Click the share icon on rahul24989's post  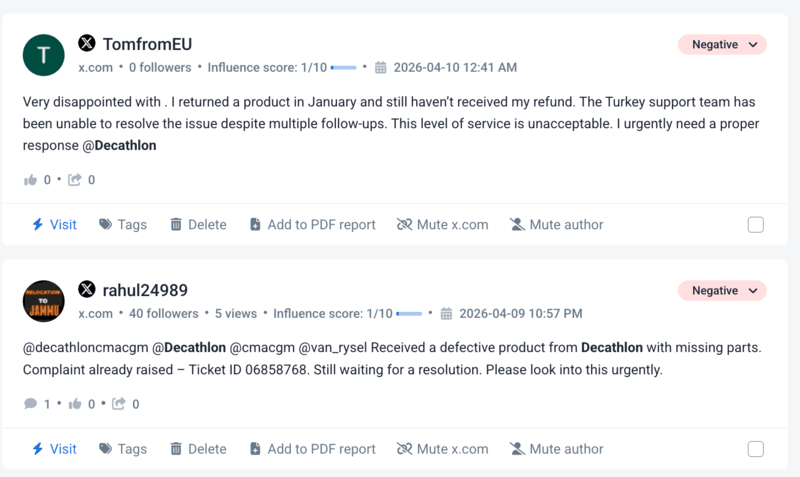(119, 404)
